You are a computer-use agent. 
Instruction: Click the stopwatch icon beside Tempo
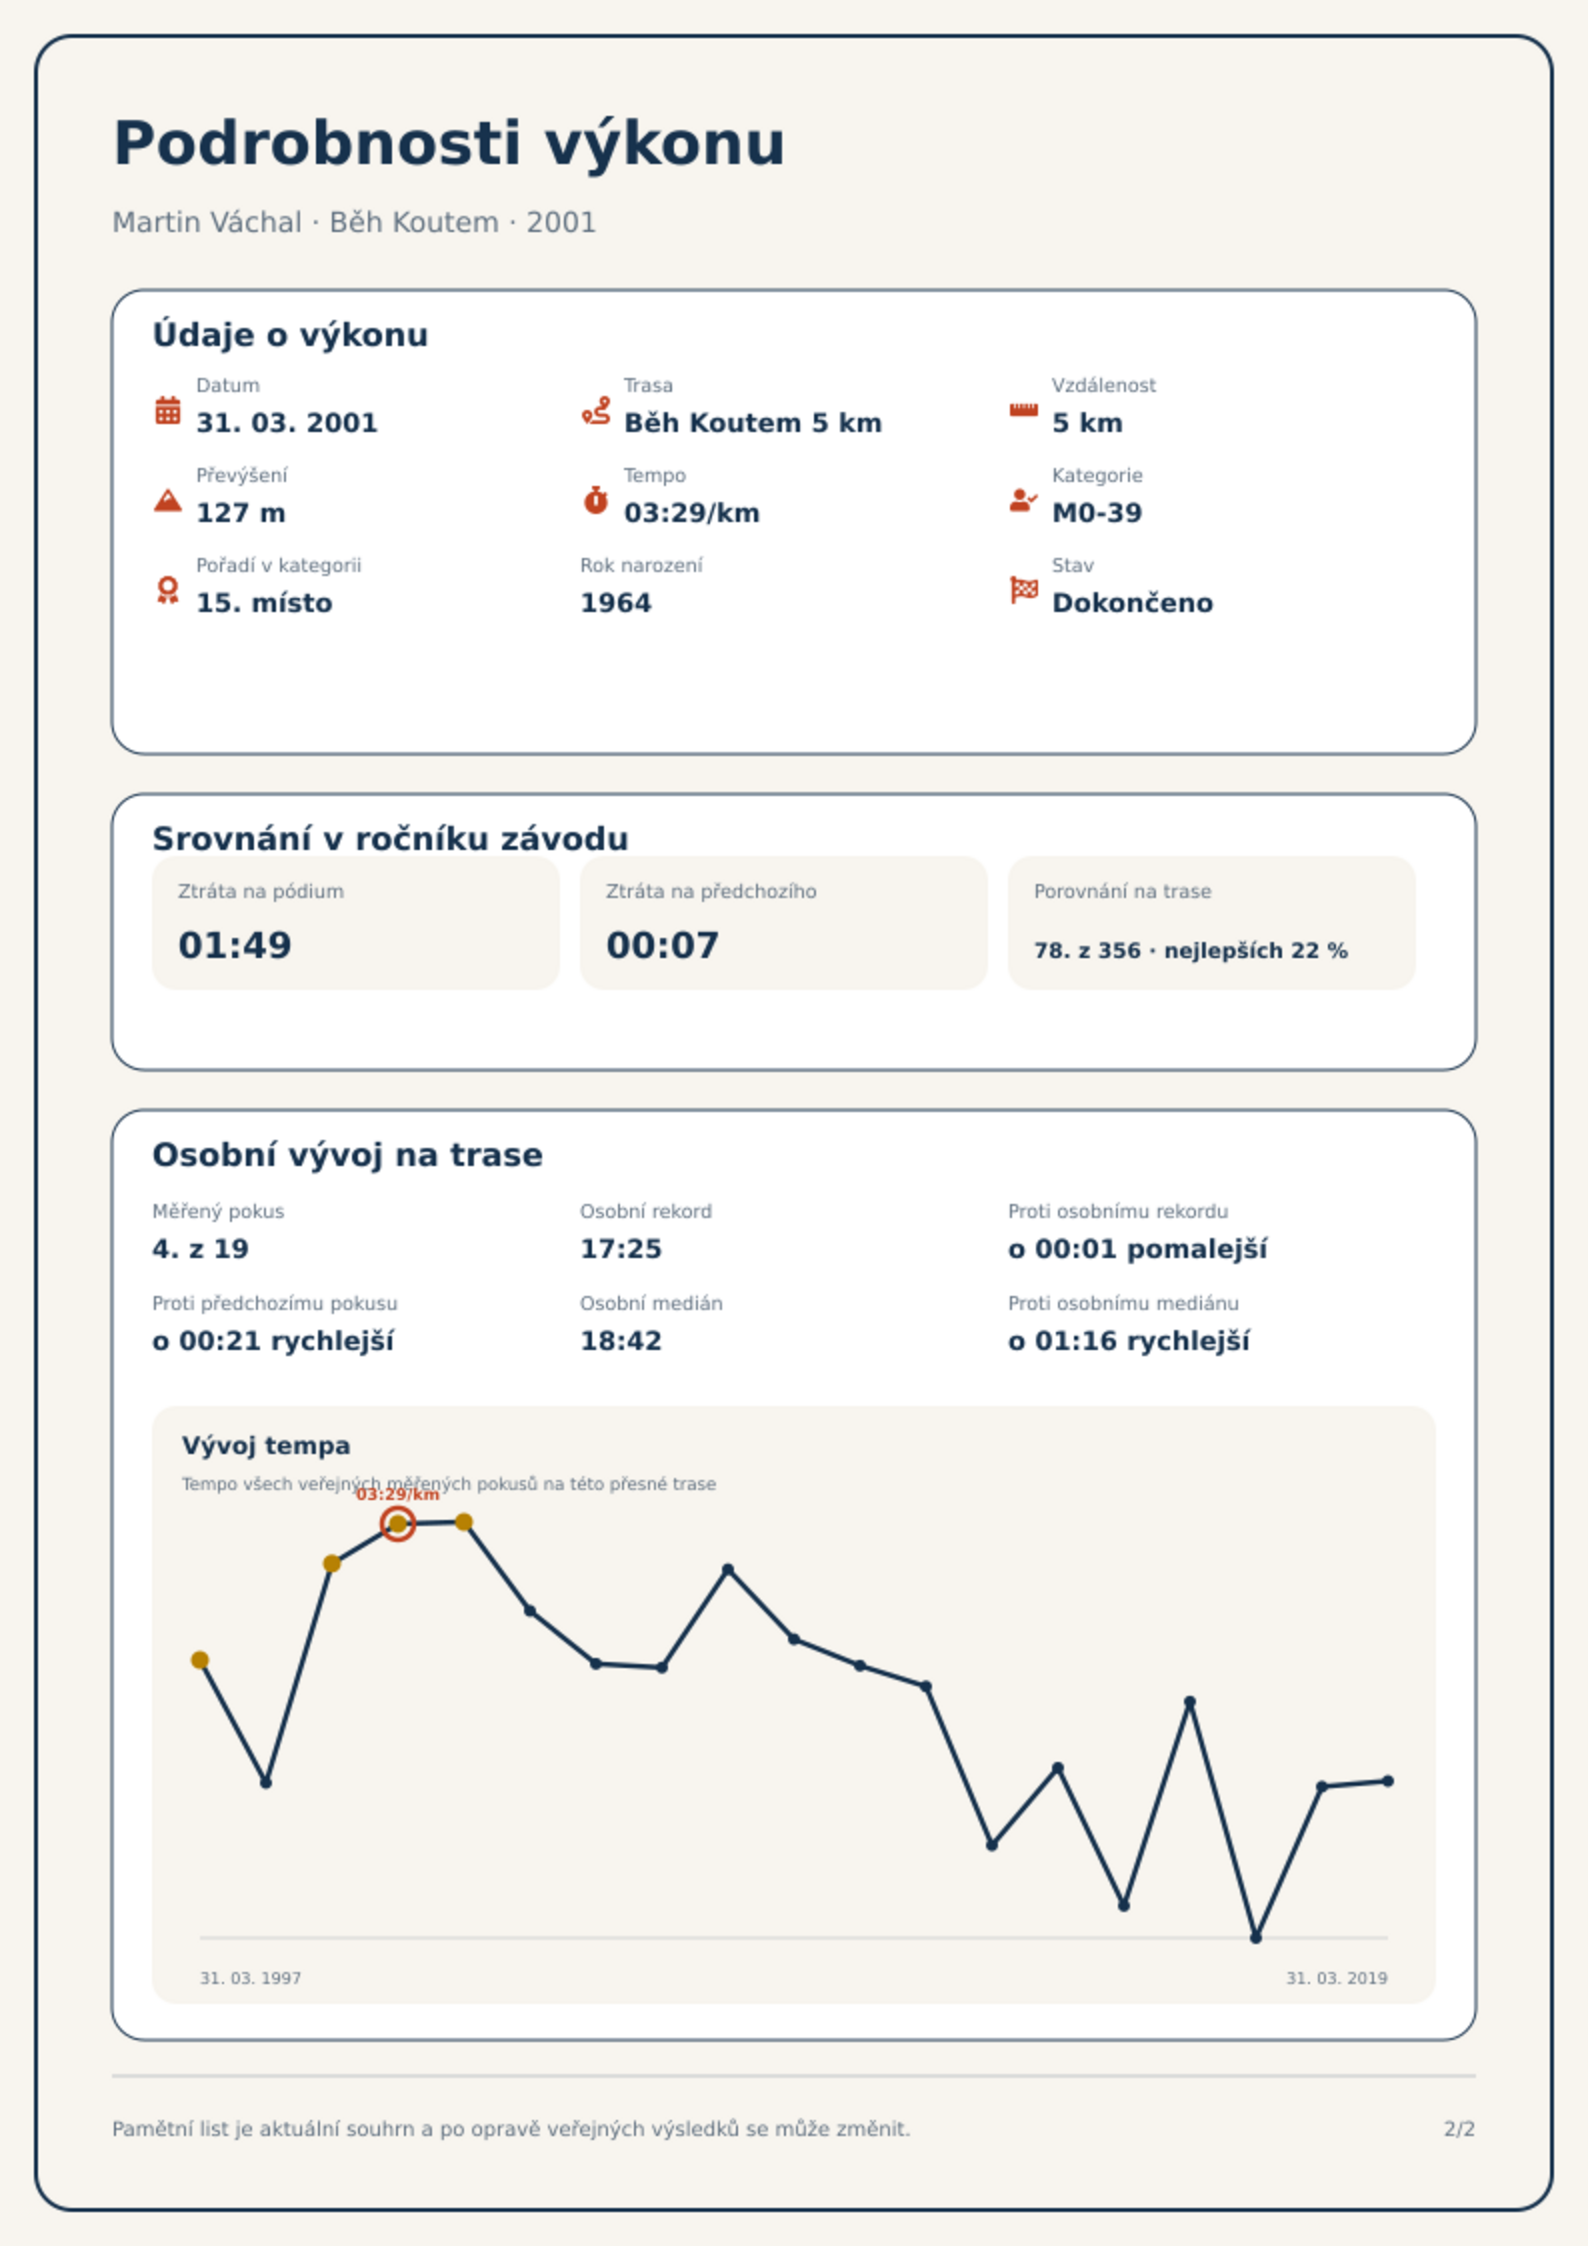[596, 500]
